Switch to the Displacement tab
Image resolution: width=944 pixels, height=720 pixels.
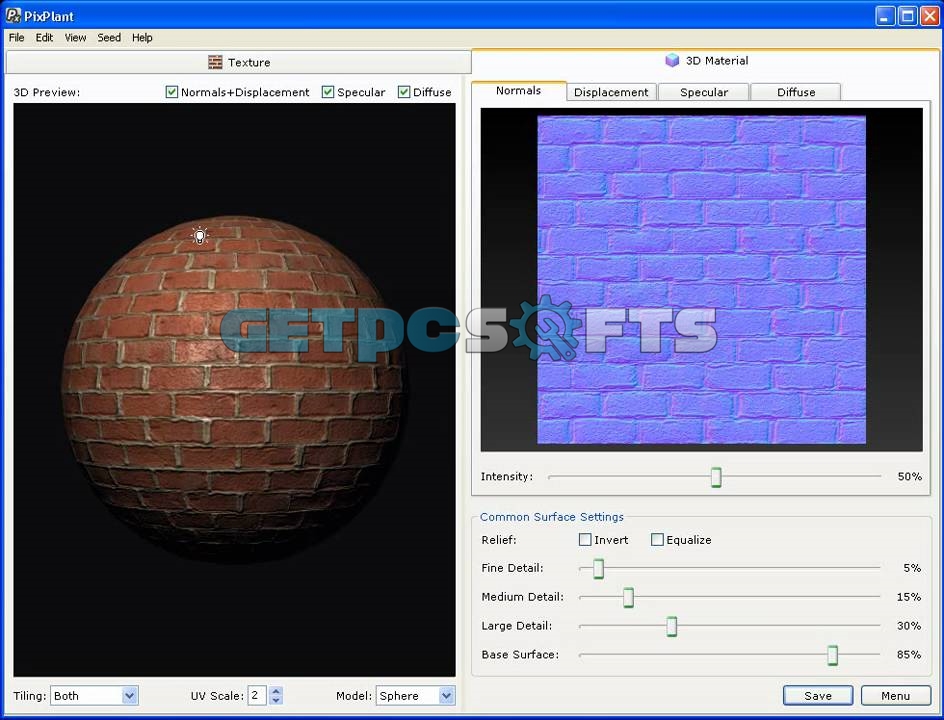[611, 92]
